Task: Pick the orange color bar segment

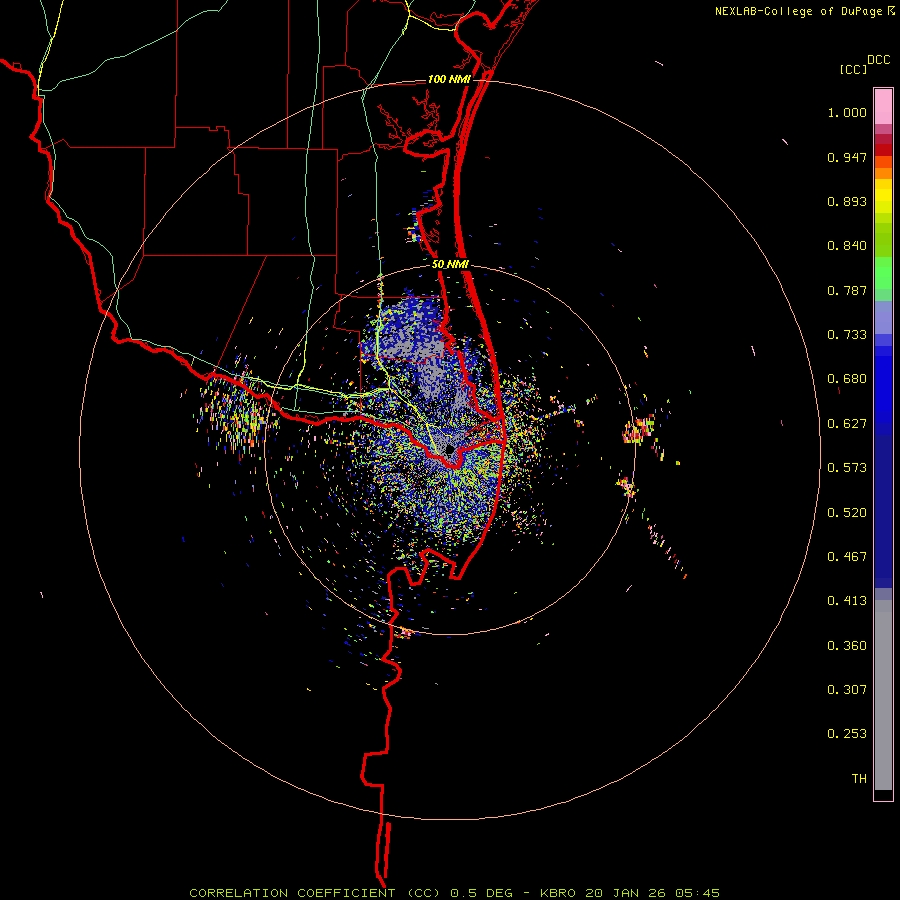Action: [883, 173]
